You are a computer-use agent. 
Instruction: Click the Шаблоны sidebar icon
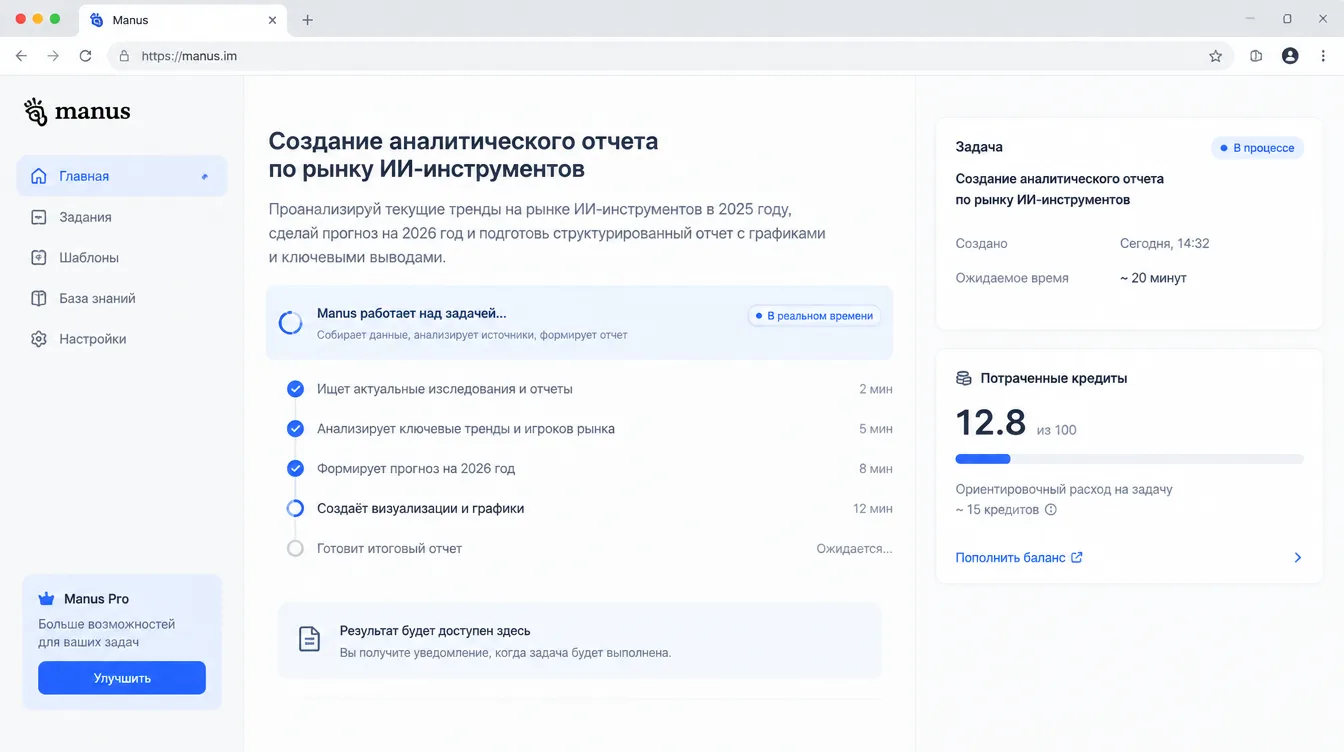pos(39,258)
